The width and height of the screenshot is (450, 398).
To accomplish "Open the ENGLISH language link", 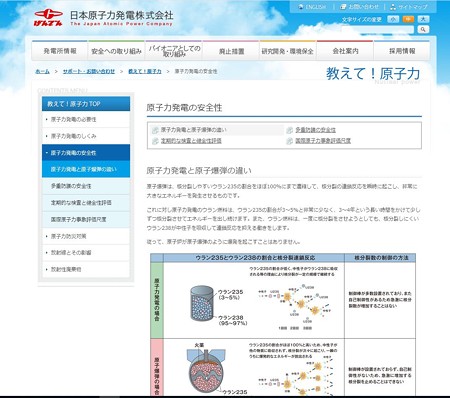I will [316, 7].
